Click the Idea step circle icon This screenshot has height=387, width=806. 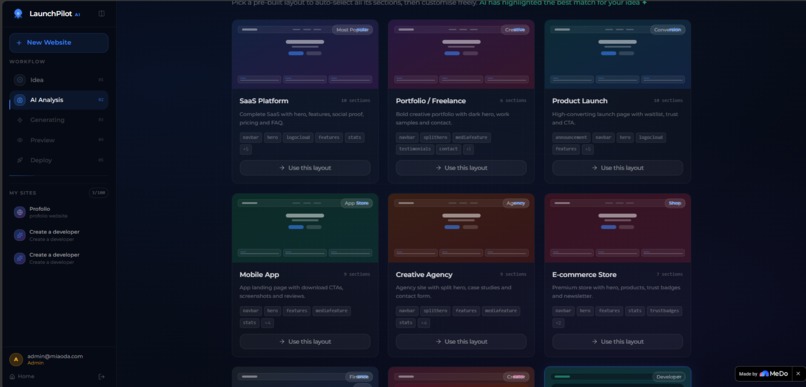pyautogui.click(x=20, y=80)
